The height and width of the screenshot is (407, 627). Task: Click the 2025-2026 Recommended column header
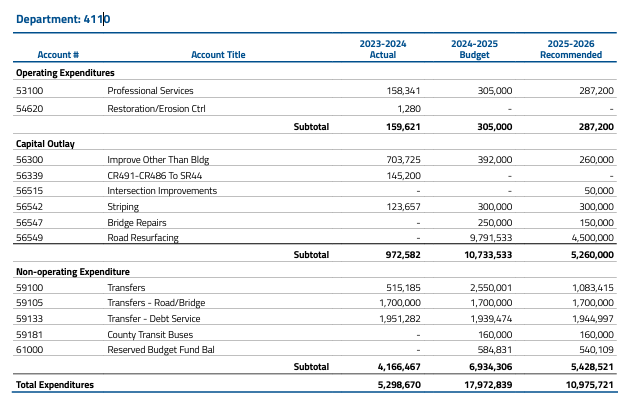(x=570, y=50)
